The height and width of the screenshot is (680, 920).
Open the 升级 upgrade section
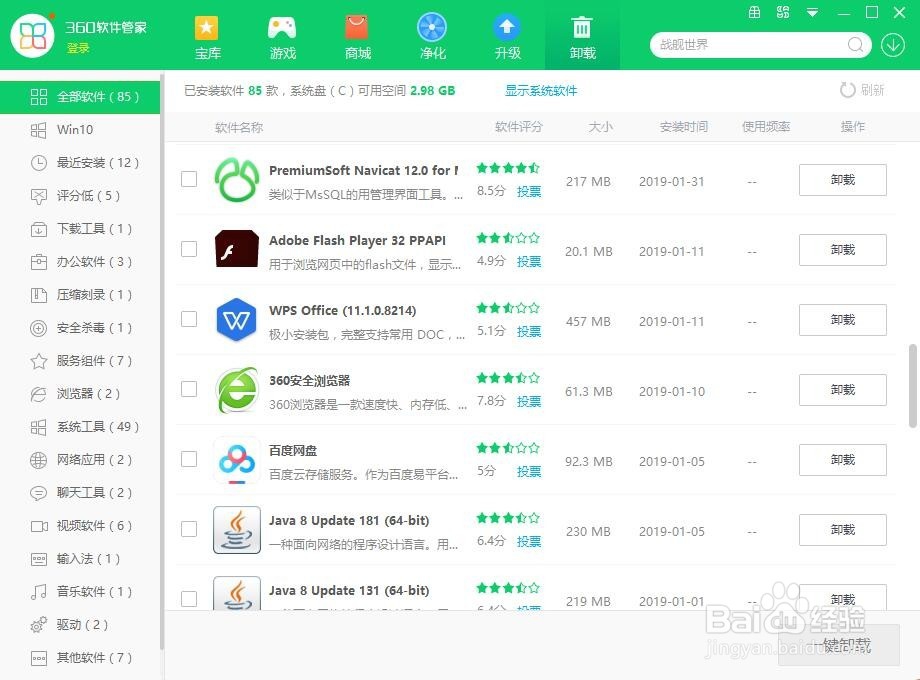507,35
